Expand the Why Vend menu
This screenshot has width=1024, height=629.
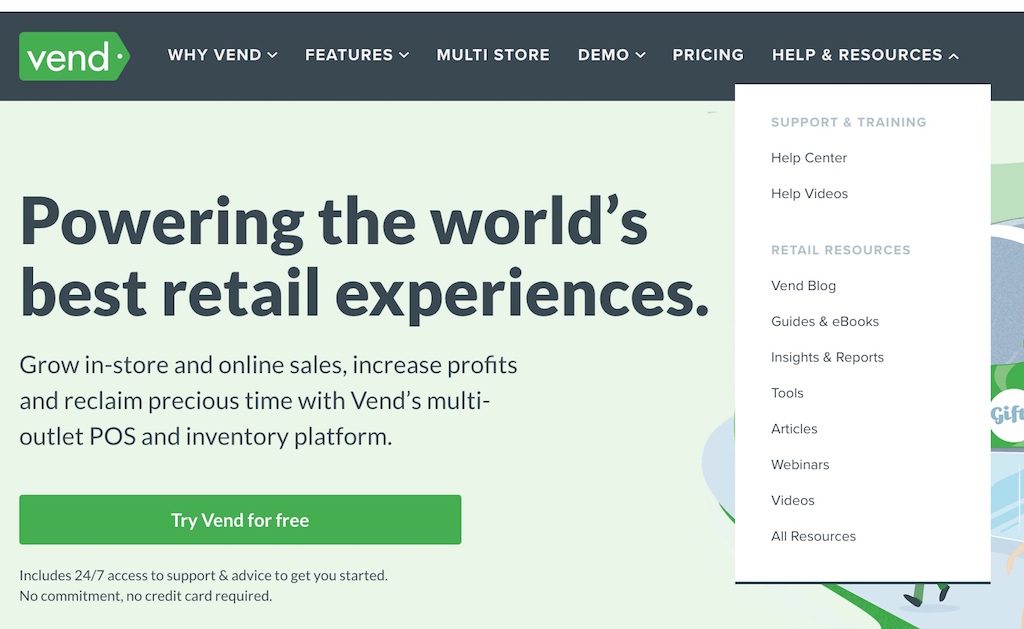(223, 55)
